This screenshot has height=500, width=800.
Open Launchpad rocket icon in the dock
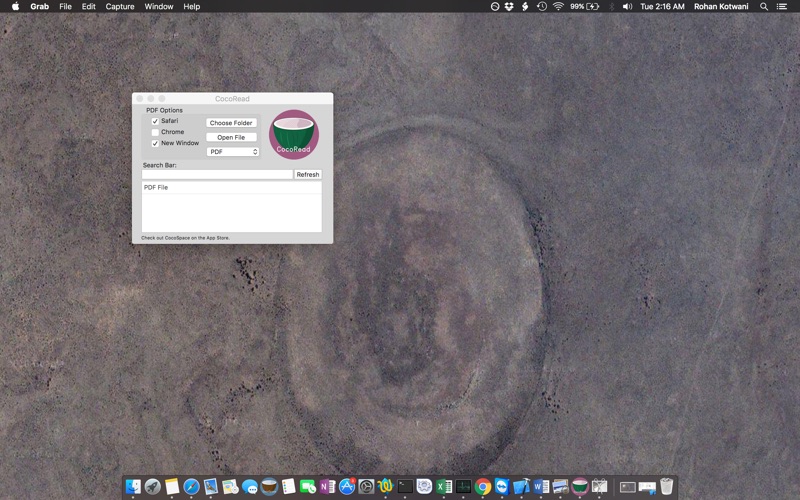coord(153,487)
